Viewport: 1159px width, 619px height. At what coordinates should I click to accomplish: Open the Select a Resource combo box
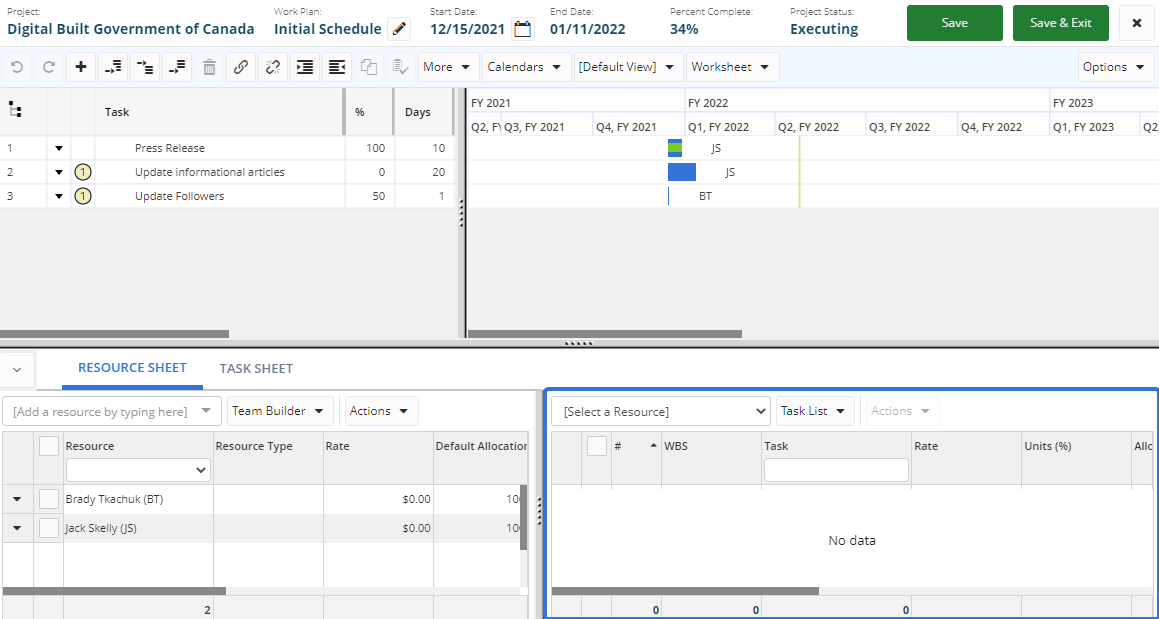(660, 411)
